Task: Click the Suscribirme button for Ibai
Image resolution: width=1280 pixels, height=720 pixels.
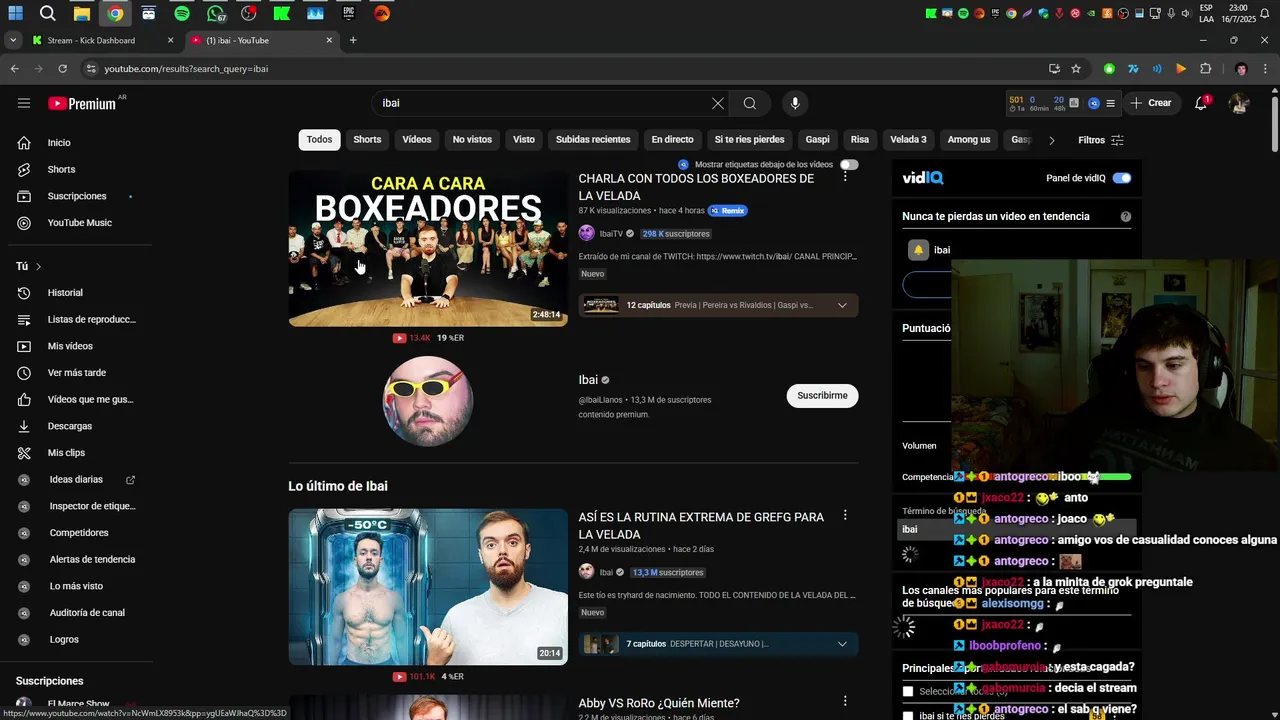Action: [822, 395]
